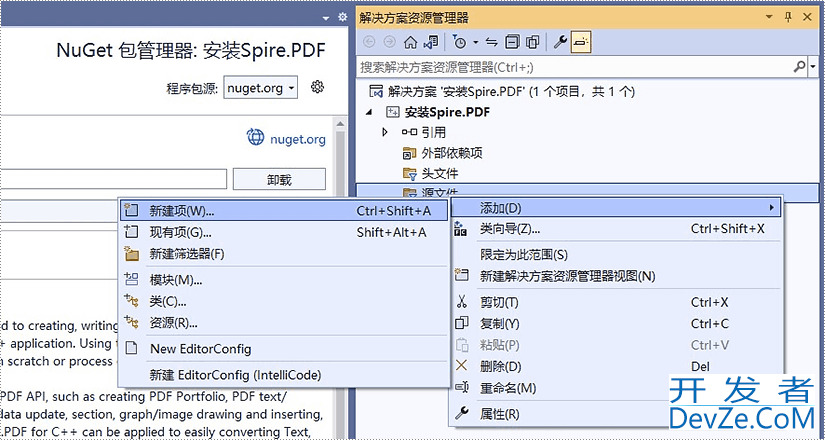Select 新建项(W)... in the submenu
The image size is (825, 440).
click(x=284, y=211)
